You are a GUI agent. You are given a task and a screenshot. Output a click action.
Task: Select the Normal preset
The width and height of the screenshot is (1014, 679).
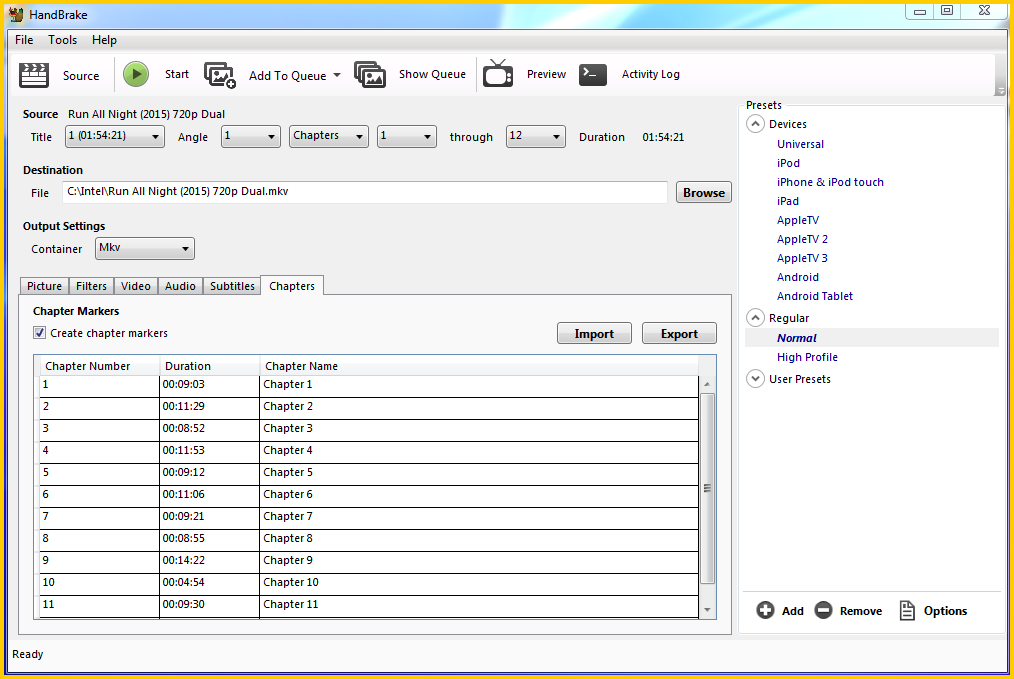(x=797, y=338)
